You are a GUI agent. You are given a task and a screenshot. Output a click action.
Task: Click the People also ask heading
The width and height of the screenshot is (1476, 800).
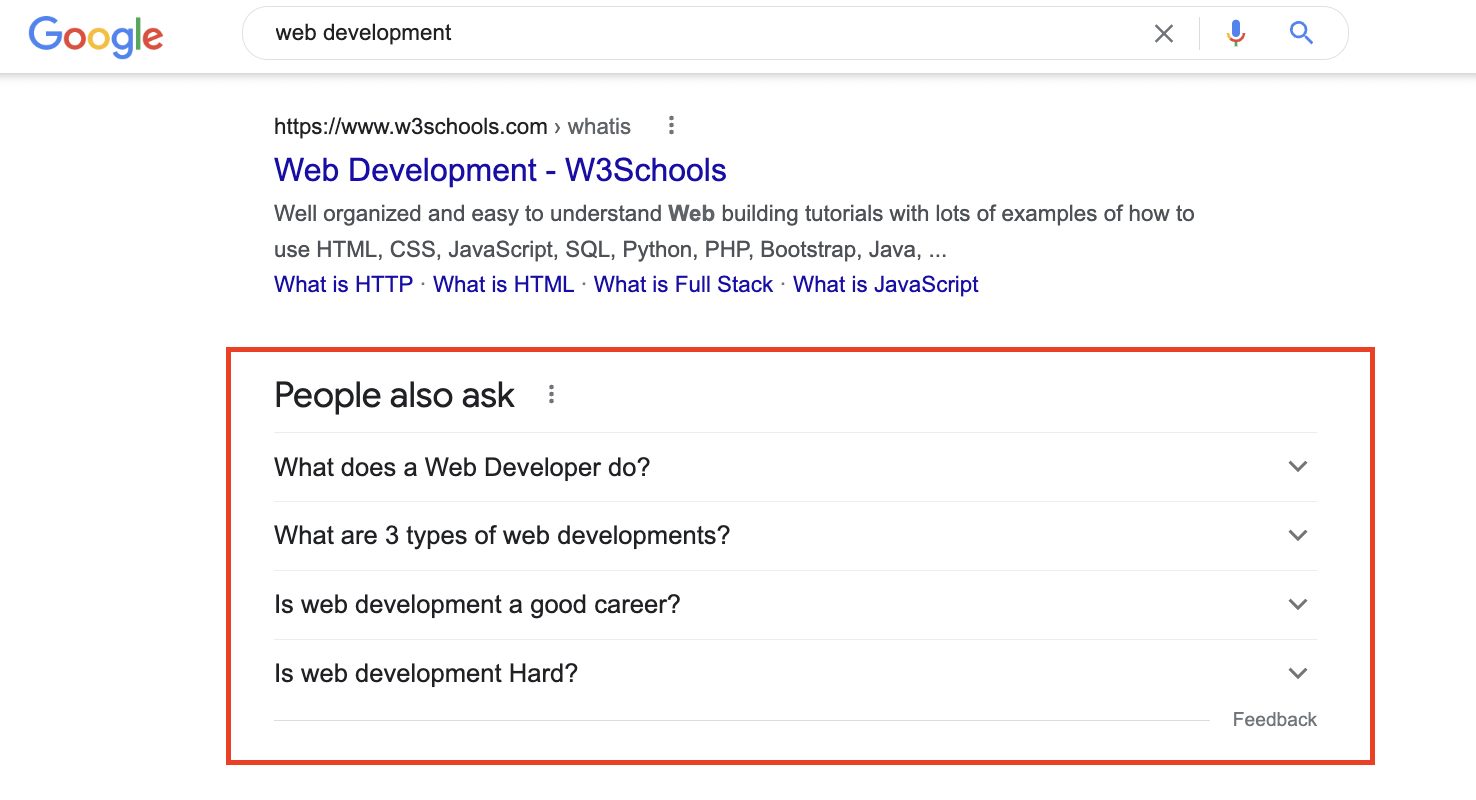coord(394,395)
